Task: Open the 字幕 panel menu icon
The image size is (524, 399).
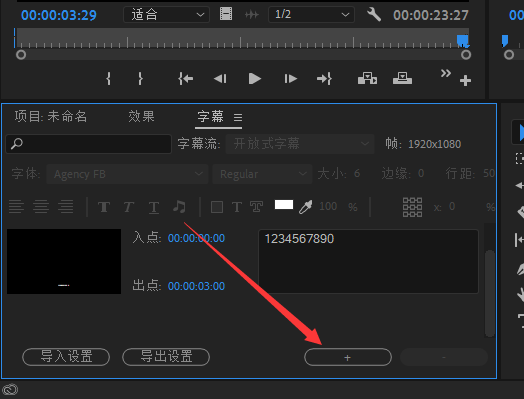Action: [x=238, y=118]
